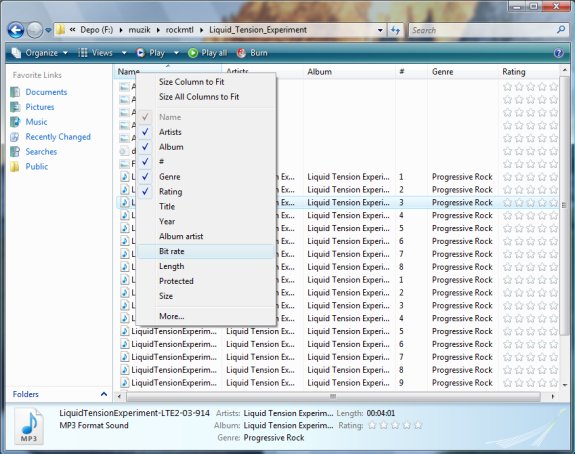
Task: Expand the Folders pane chevron
Action: point(104,394)
